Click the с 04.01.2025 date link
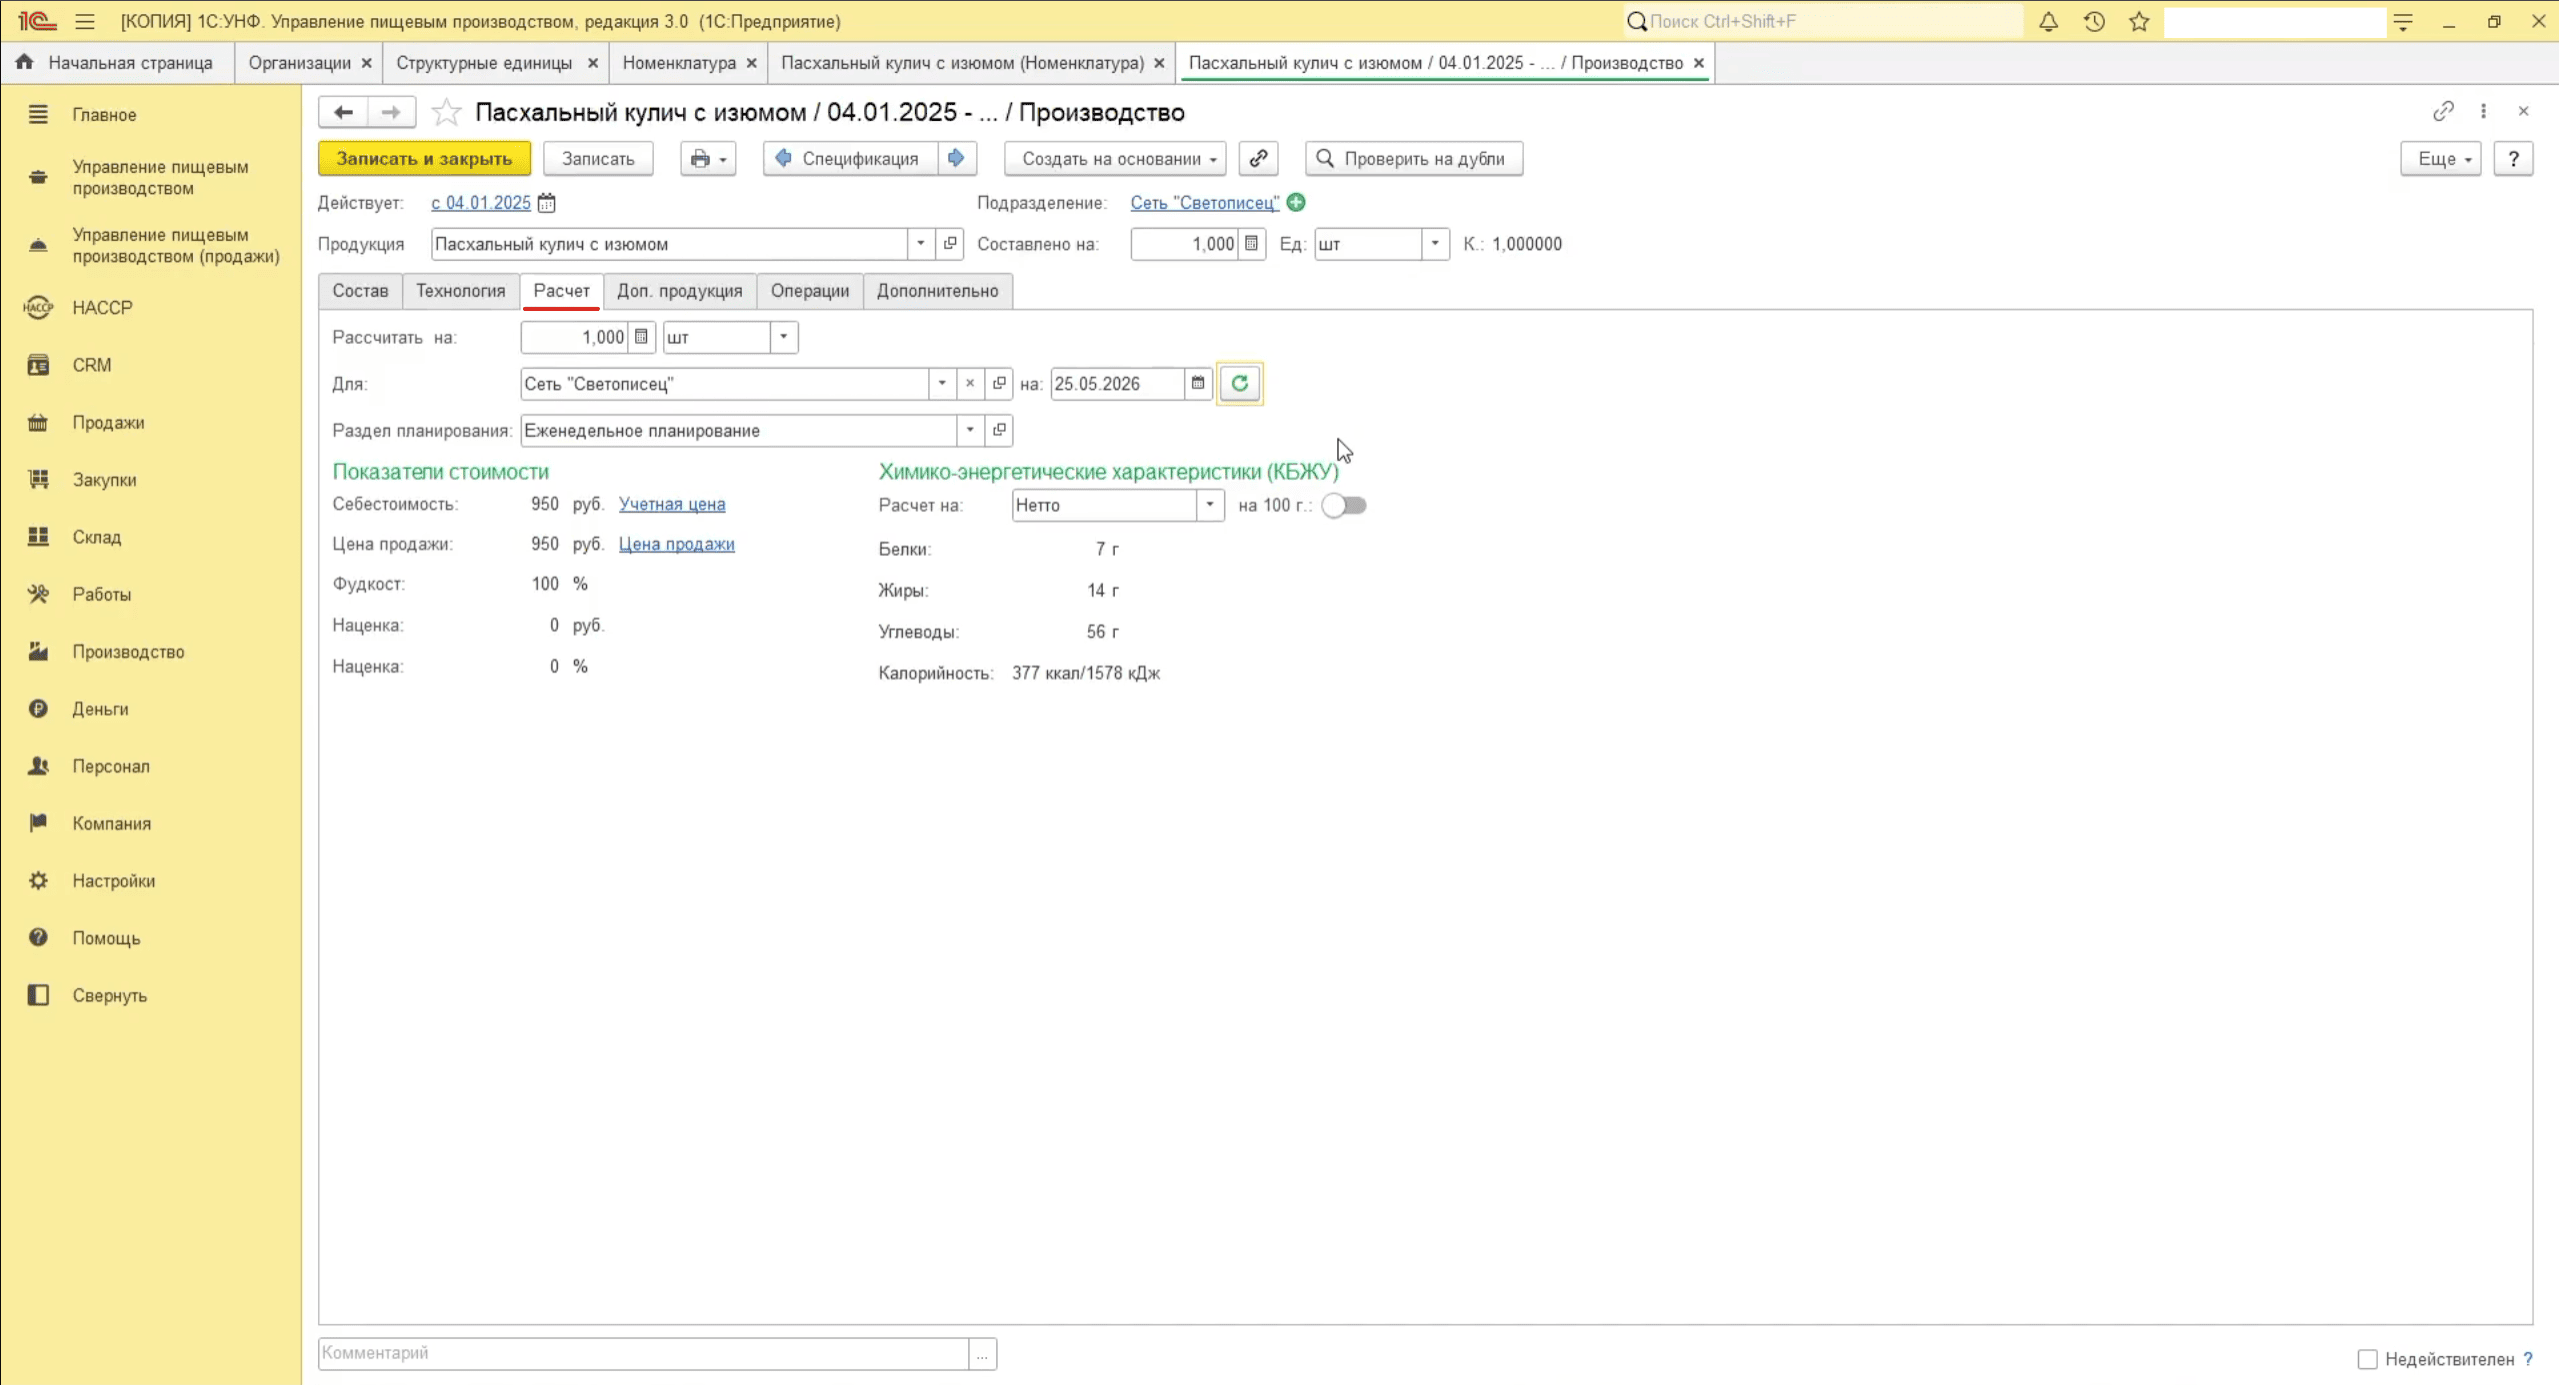The image size is (2559, 1385). coord(481,203)
